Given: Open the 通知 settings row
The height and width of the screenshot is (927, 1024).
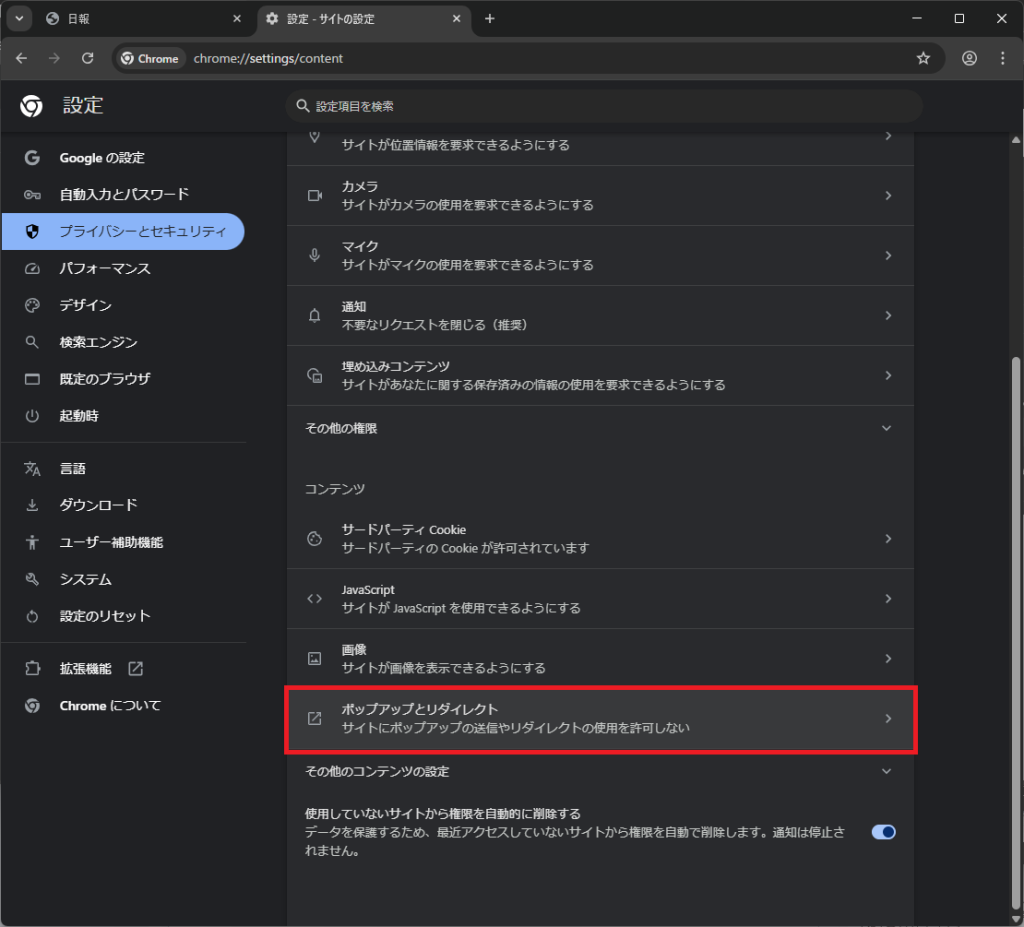Looking at the screenshot, I should pos(600,315).
